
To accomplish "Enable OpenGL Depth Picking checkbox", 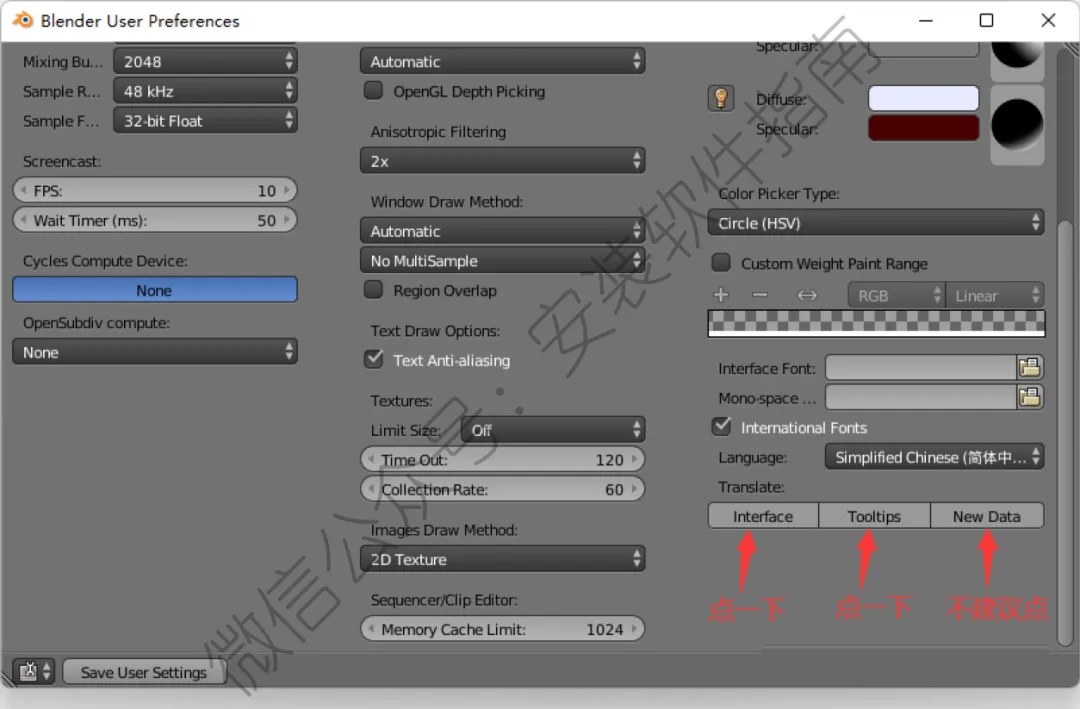I will click(x=373, y=91).
